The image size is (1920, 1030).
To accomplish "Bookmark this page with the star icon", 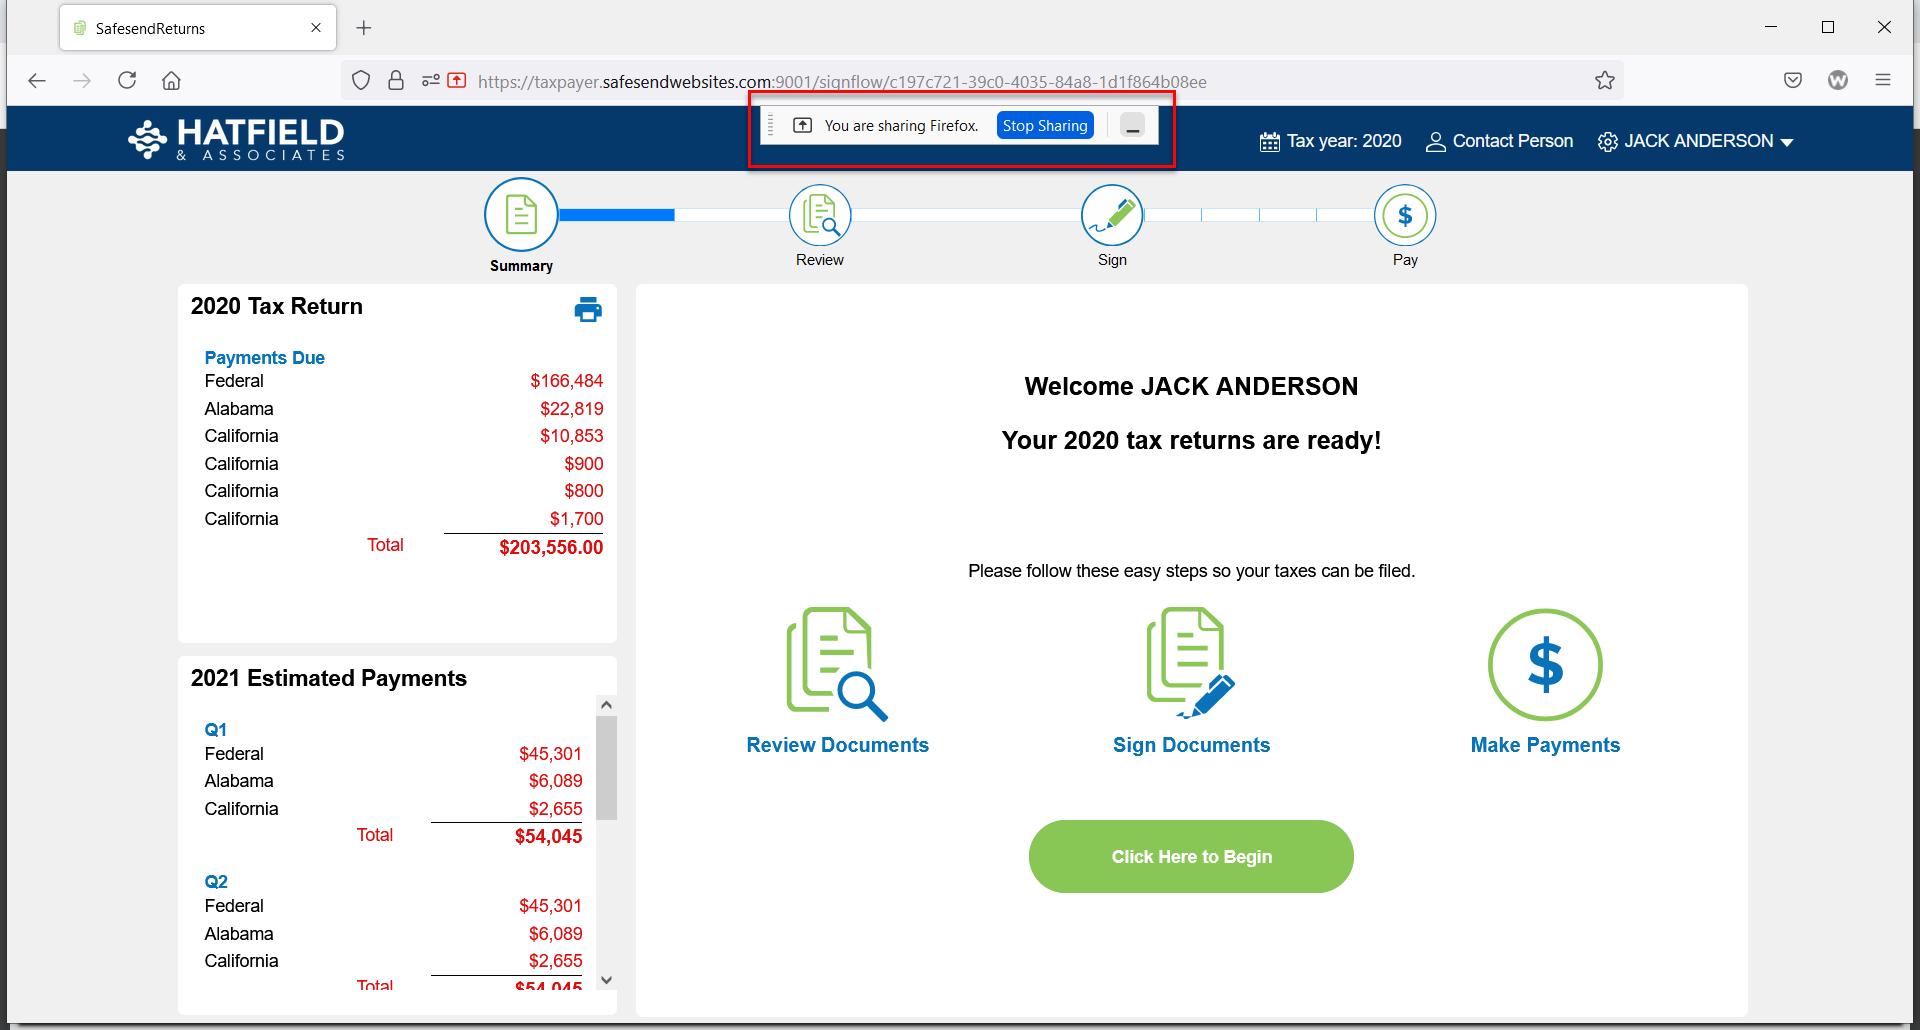I will 1605,81.
